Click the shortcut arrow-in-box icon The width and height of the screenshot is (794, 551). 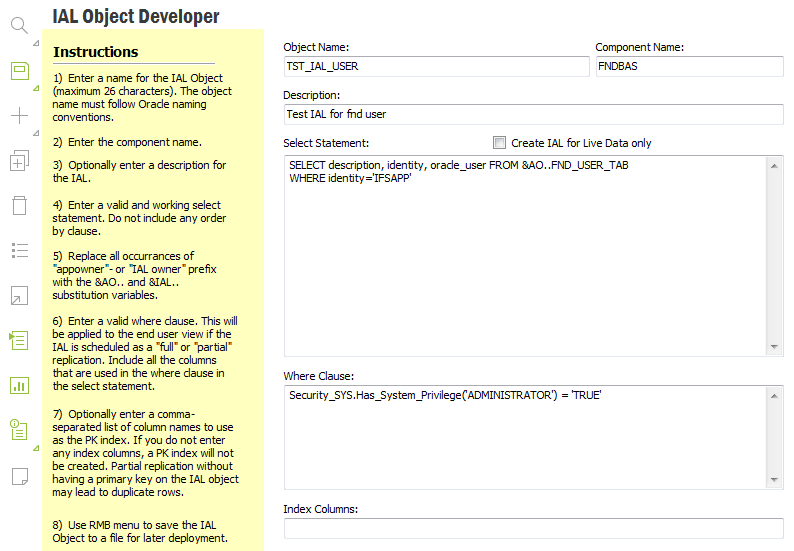tap(19, 295)
